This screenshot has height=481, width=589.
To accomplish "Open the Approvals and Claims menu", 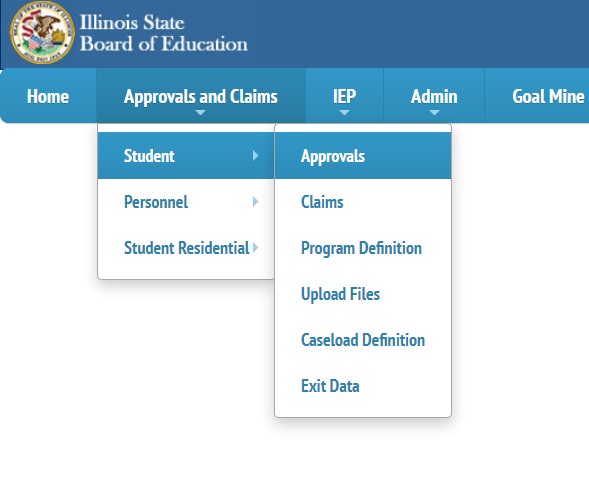I will click(x=201, y=96).
